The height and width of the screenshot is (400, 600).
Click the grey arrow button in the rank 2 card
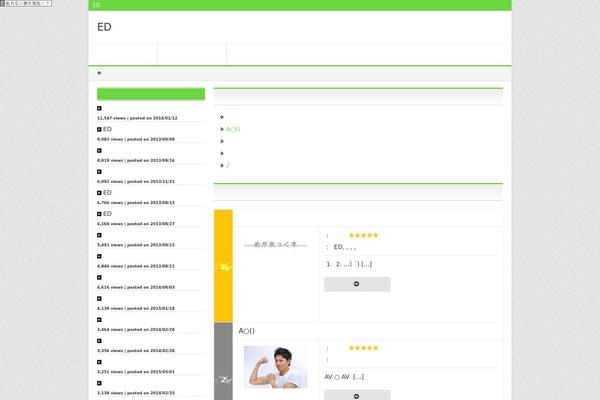[357, 395]
